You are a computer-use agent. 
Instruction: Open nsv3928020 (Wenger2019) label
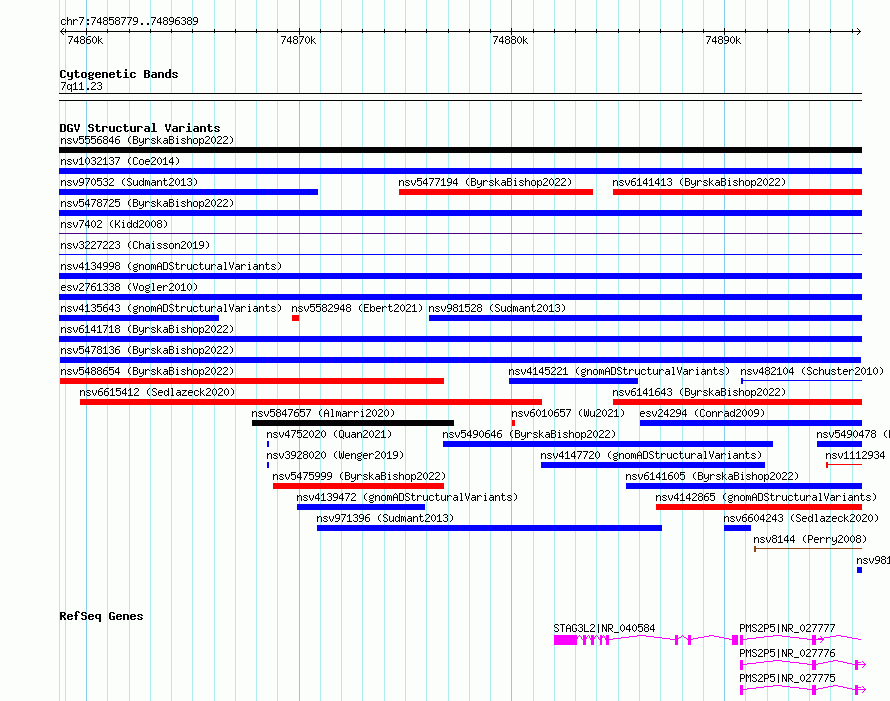[335, 455]
